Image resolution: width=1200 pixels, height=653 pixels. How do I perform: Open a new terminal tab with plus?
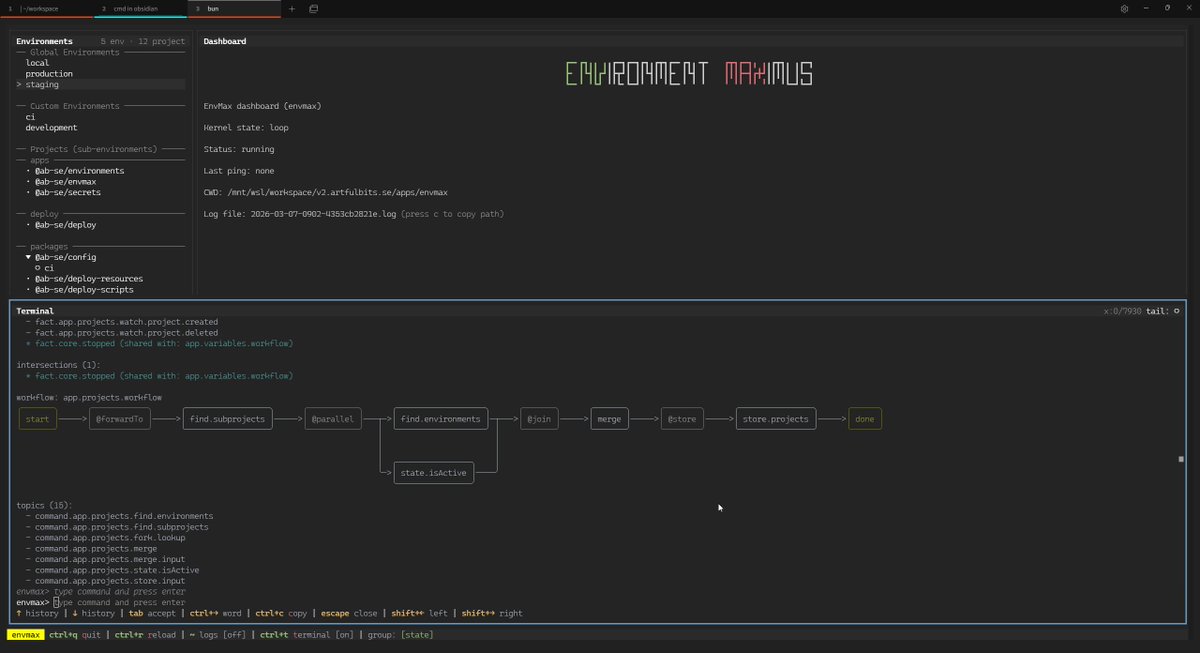coord(291,8)
